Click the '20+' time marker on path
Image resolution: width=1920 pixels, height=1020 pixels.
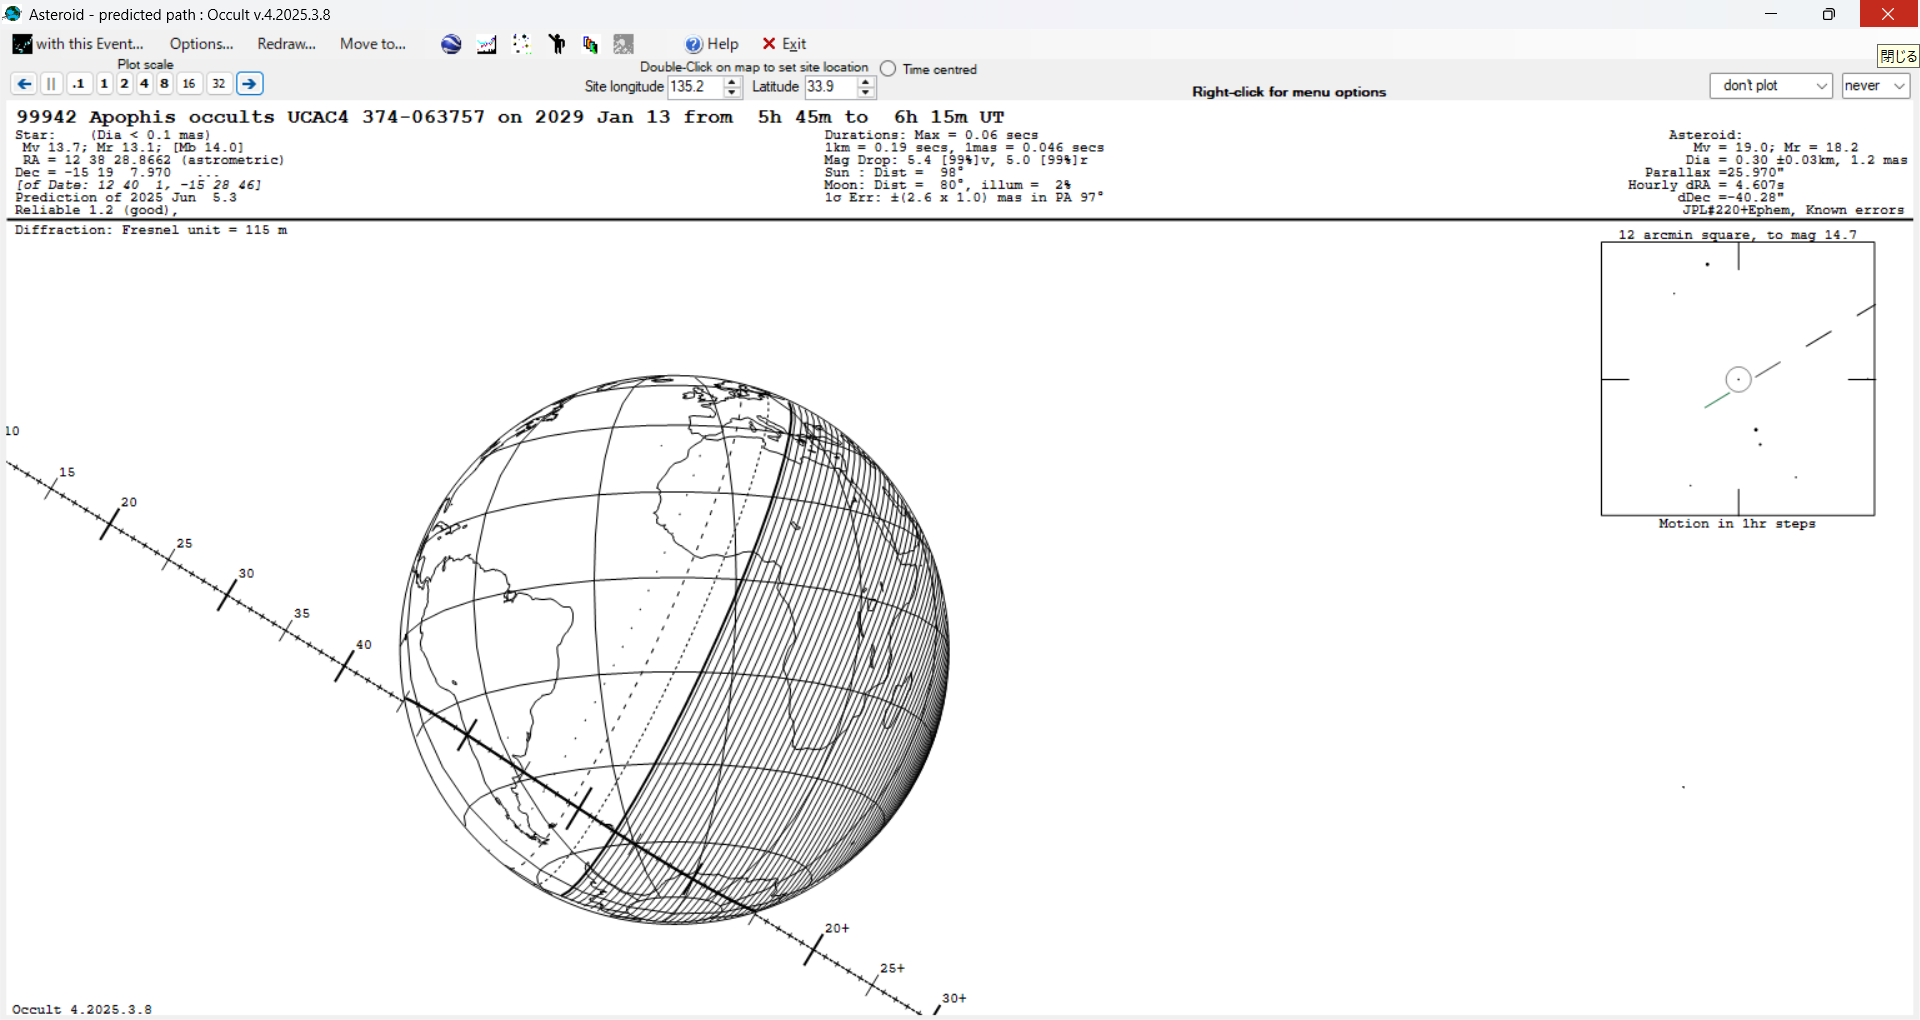click(x=837, y=929)
